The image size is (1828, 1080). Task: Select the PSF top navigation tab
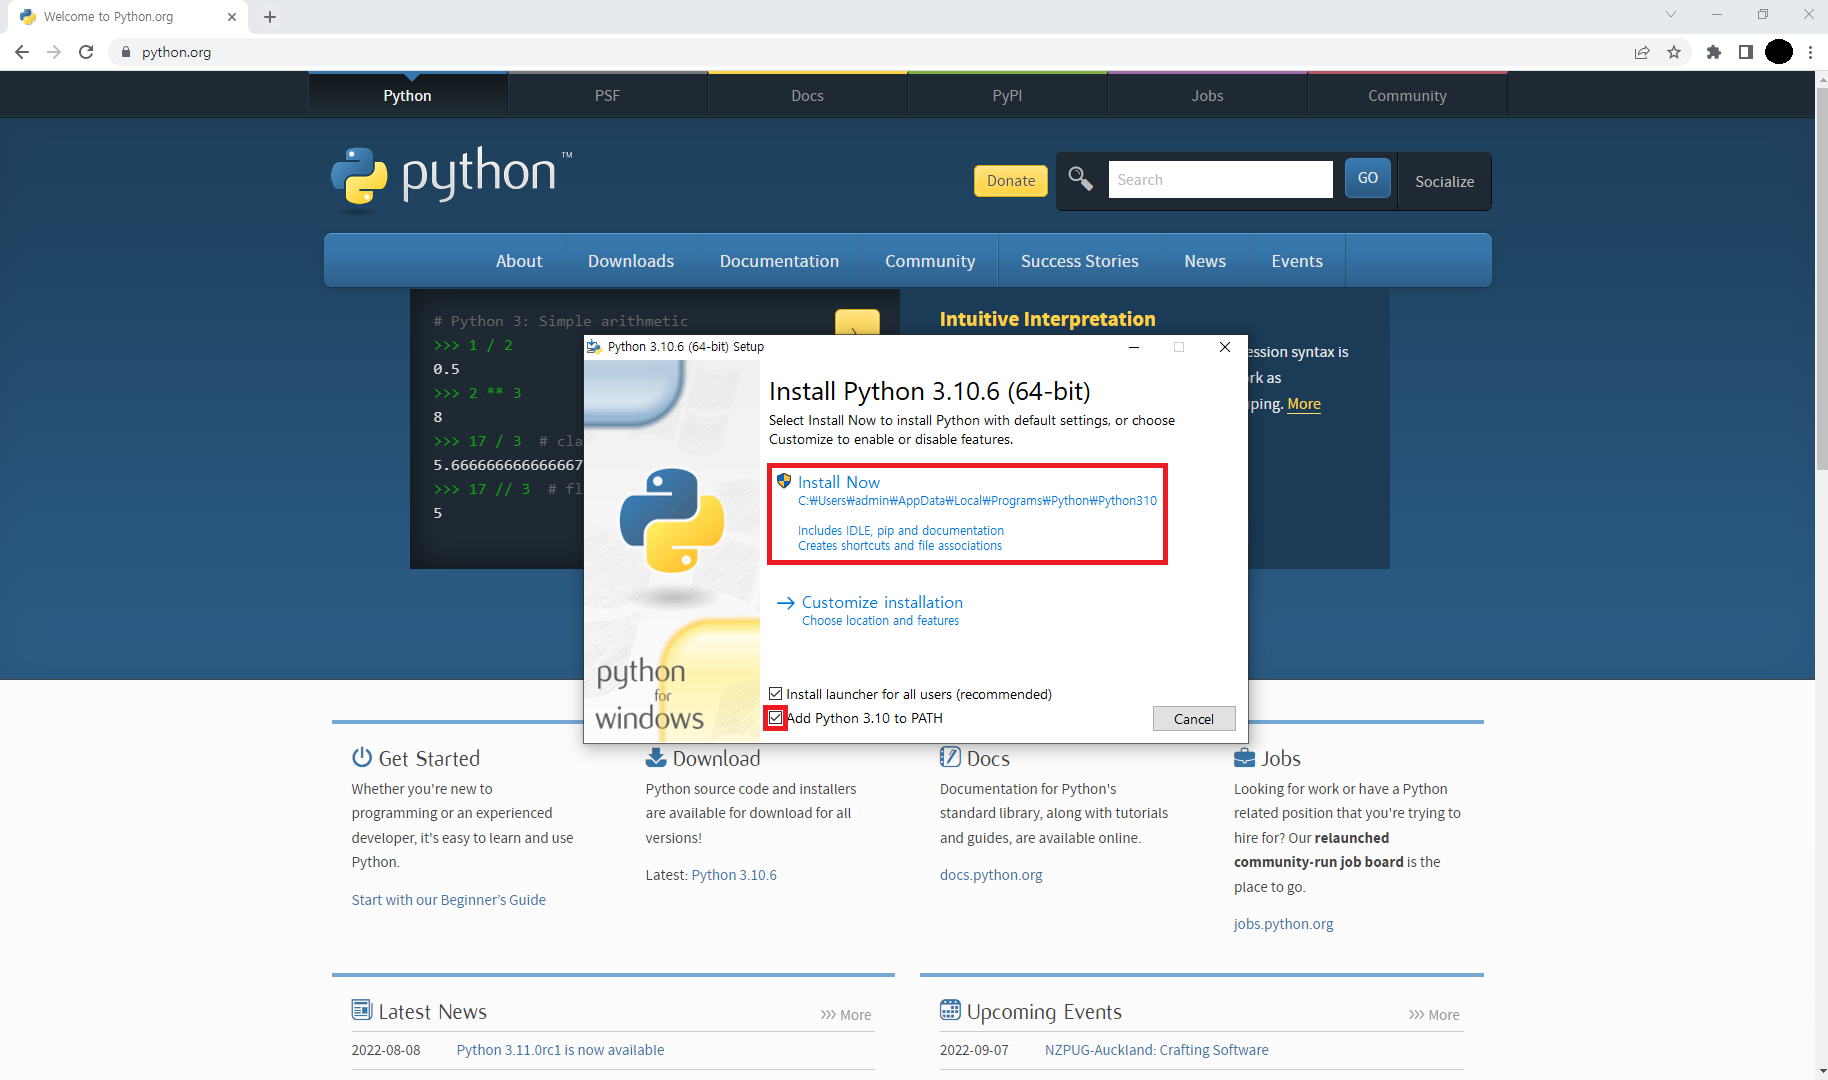(x=608, y=96)
